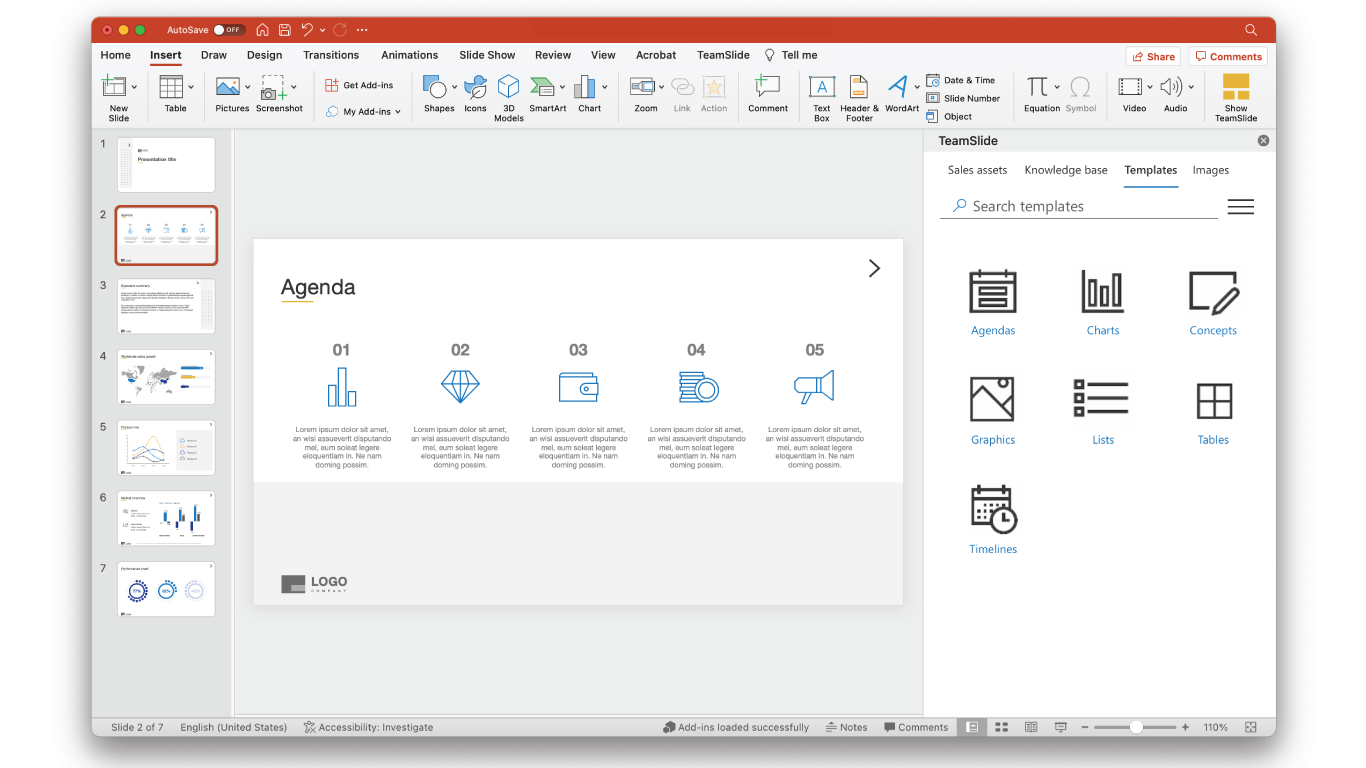Toggle the Notes pane

[x=846, y=727]
